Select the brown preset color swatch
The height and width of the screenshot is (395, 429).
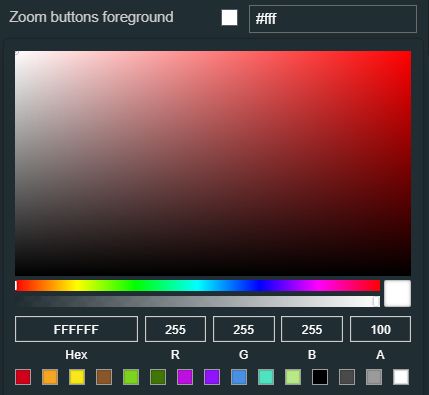point(104,377)
